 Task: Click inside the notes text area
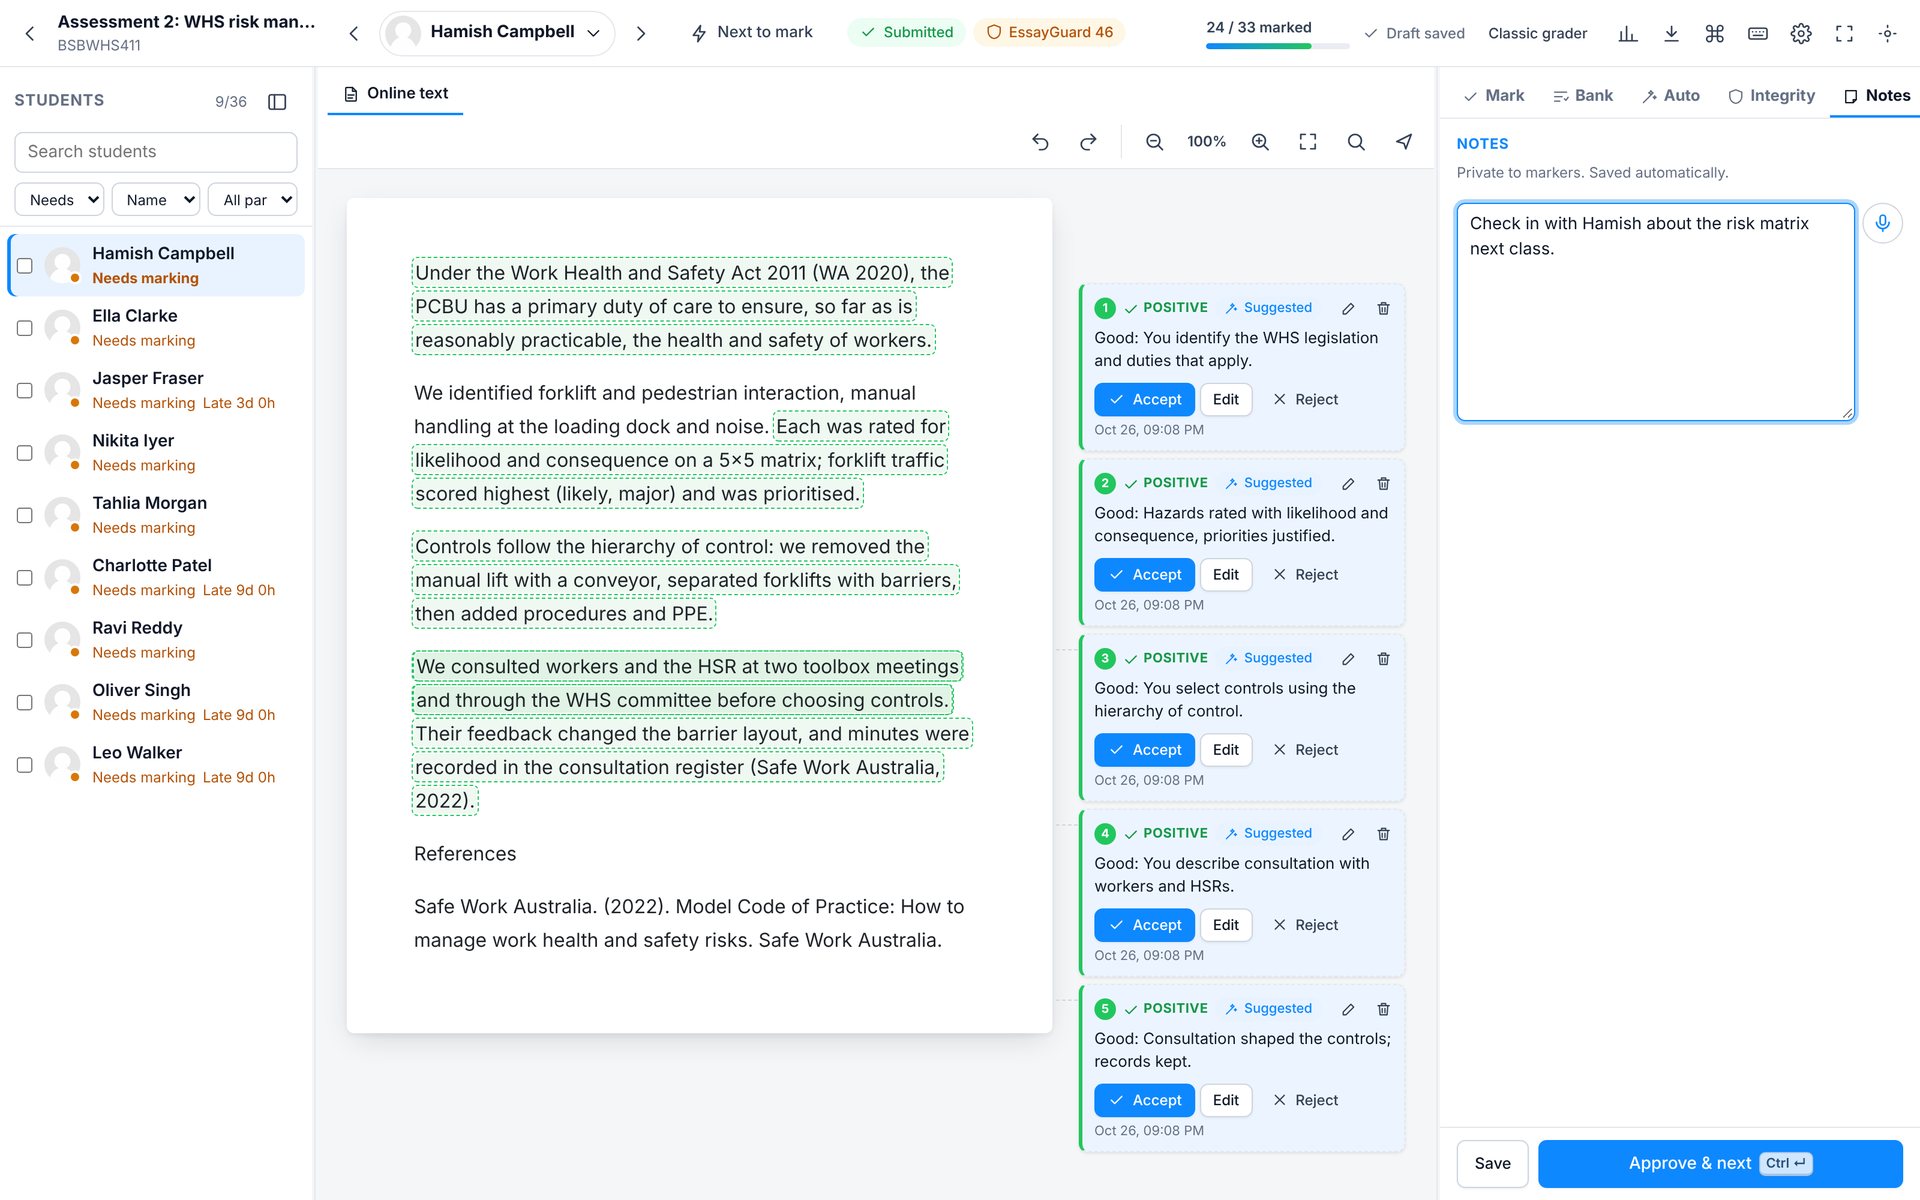pos(1655,312)
